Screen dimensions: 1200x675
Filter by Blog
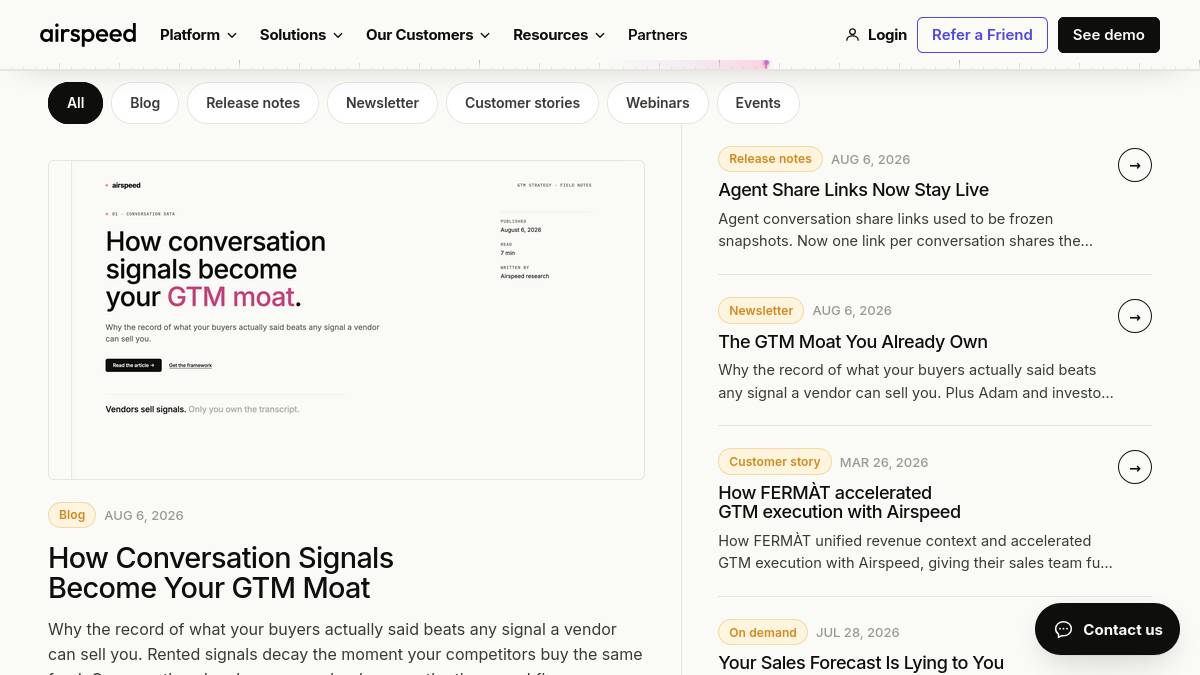[145, 103]
